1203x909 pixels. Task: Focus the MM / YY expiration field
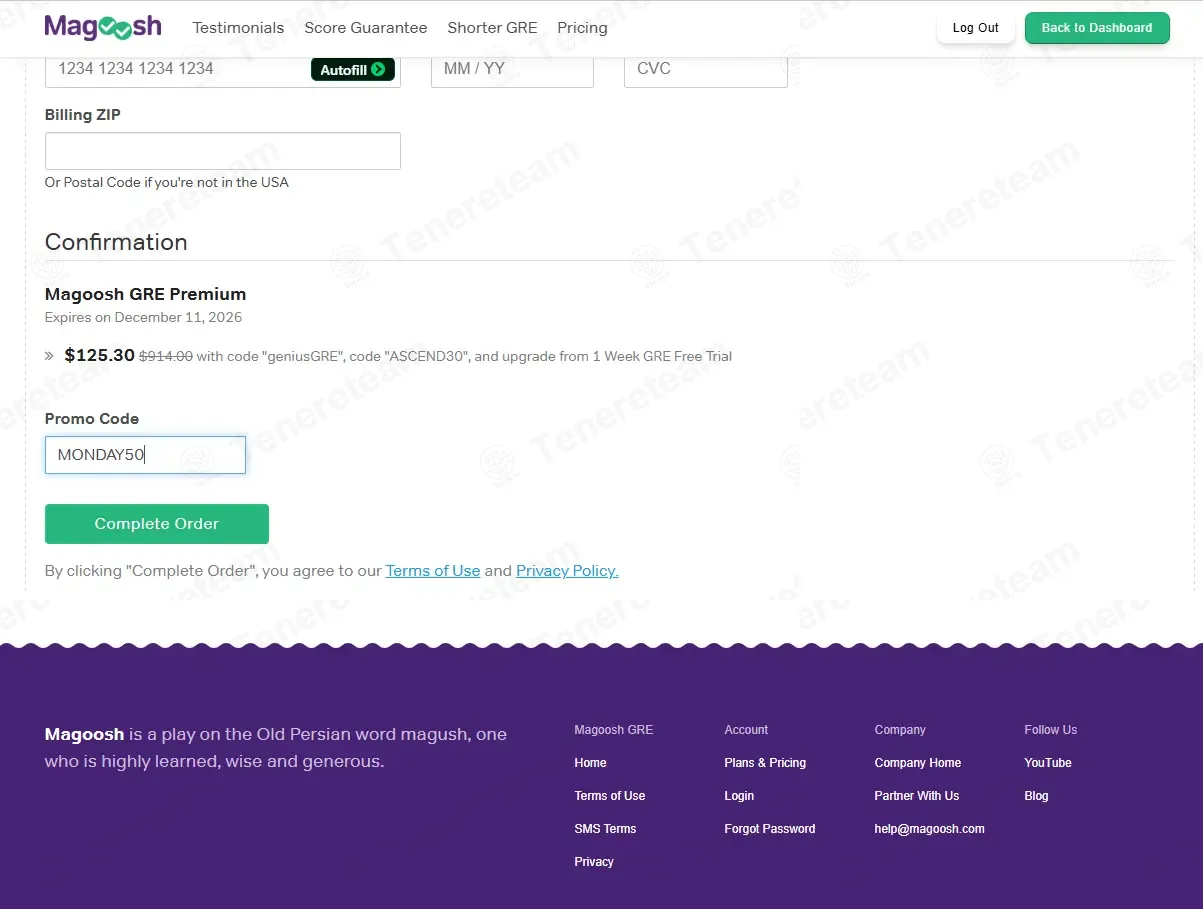[x=512, y=69]
